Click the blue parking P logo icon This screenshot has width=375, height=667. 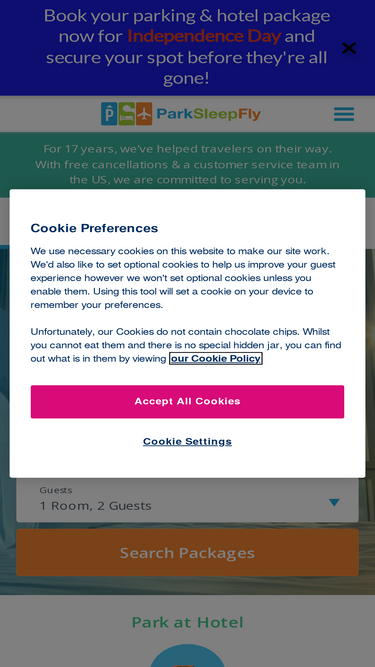pyautogui.click(x=109, y=114)
